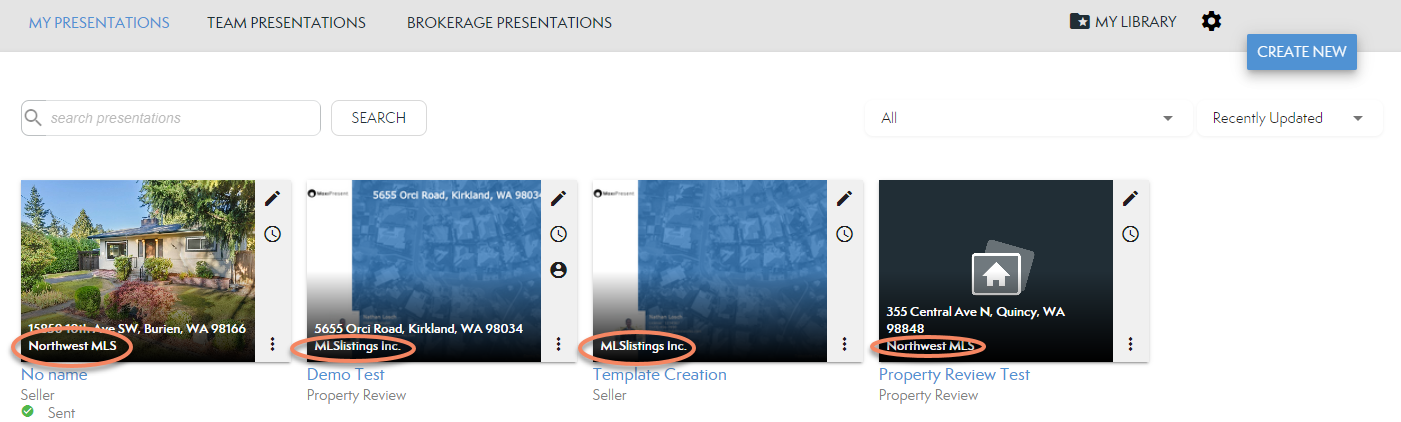Click the Search button

[378, 118]
